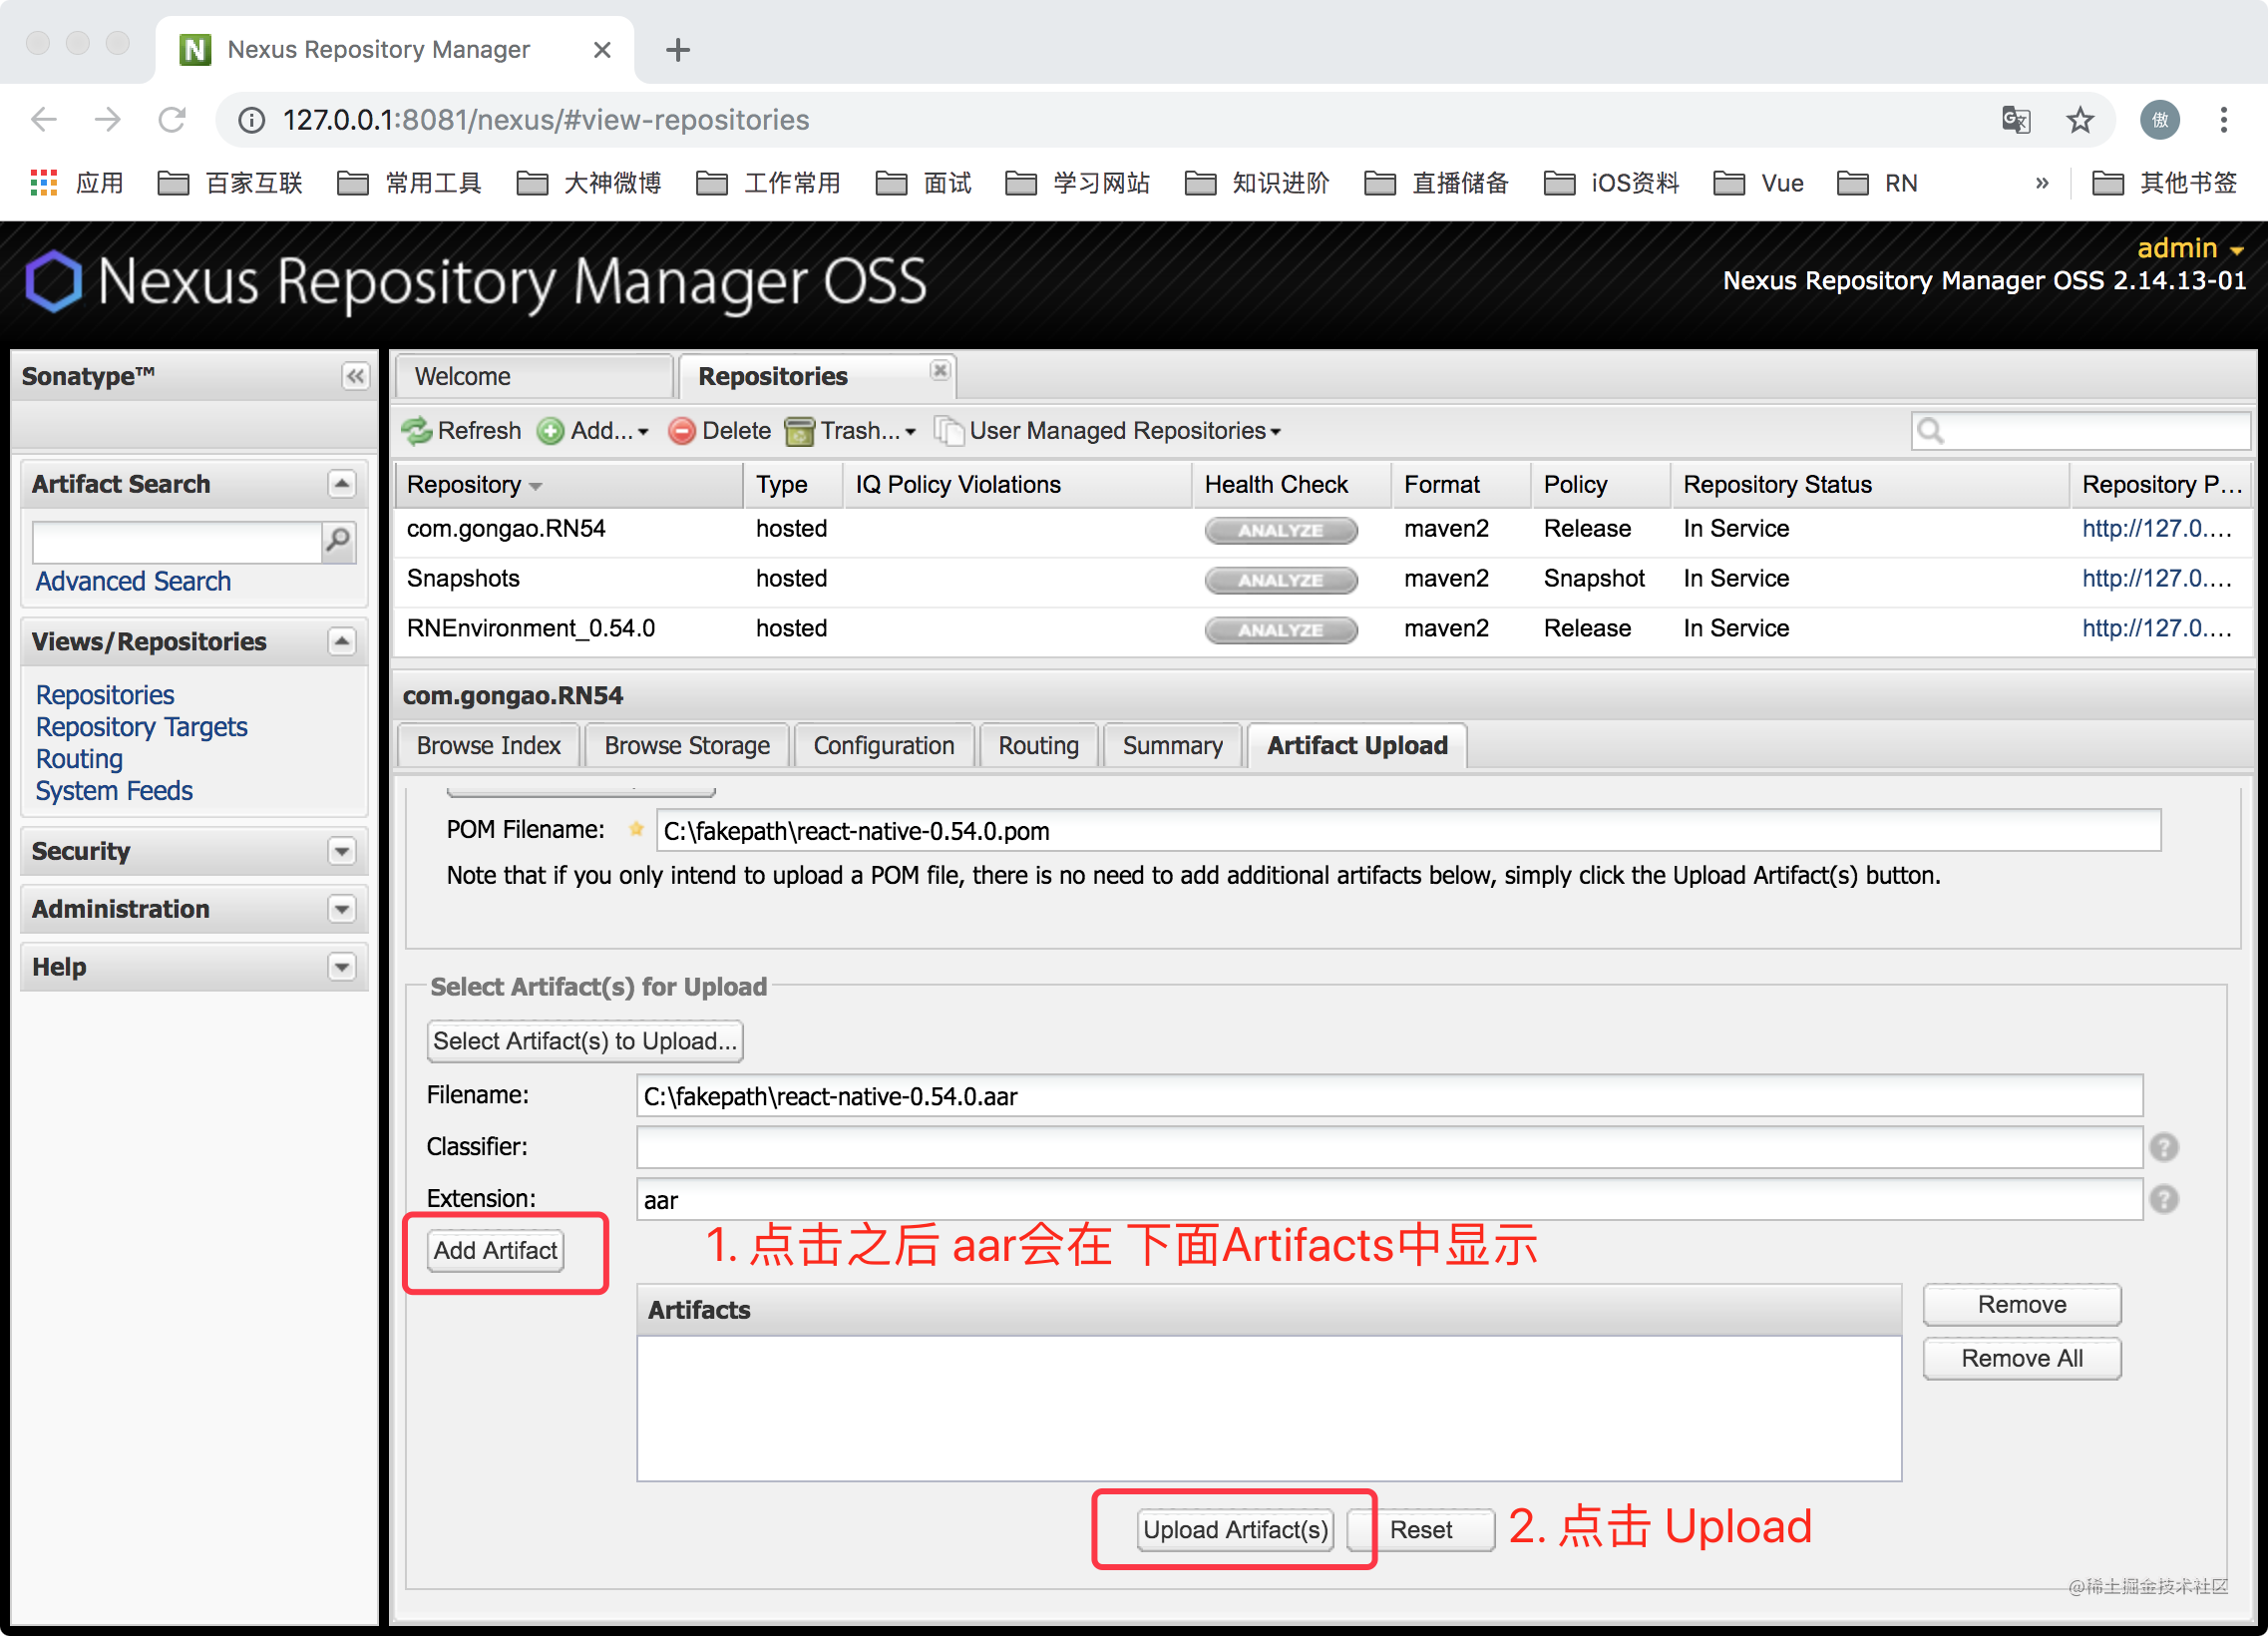Click the Remove All button
This screenshot has height=1636, width=2268.
[x=2021, y=1360]
